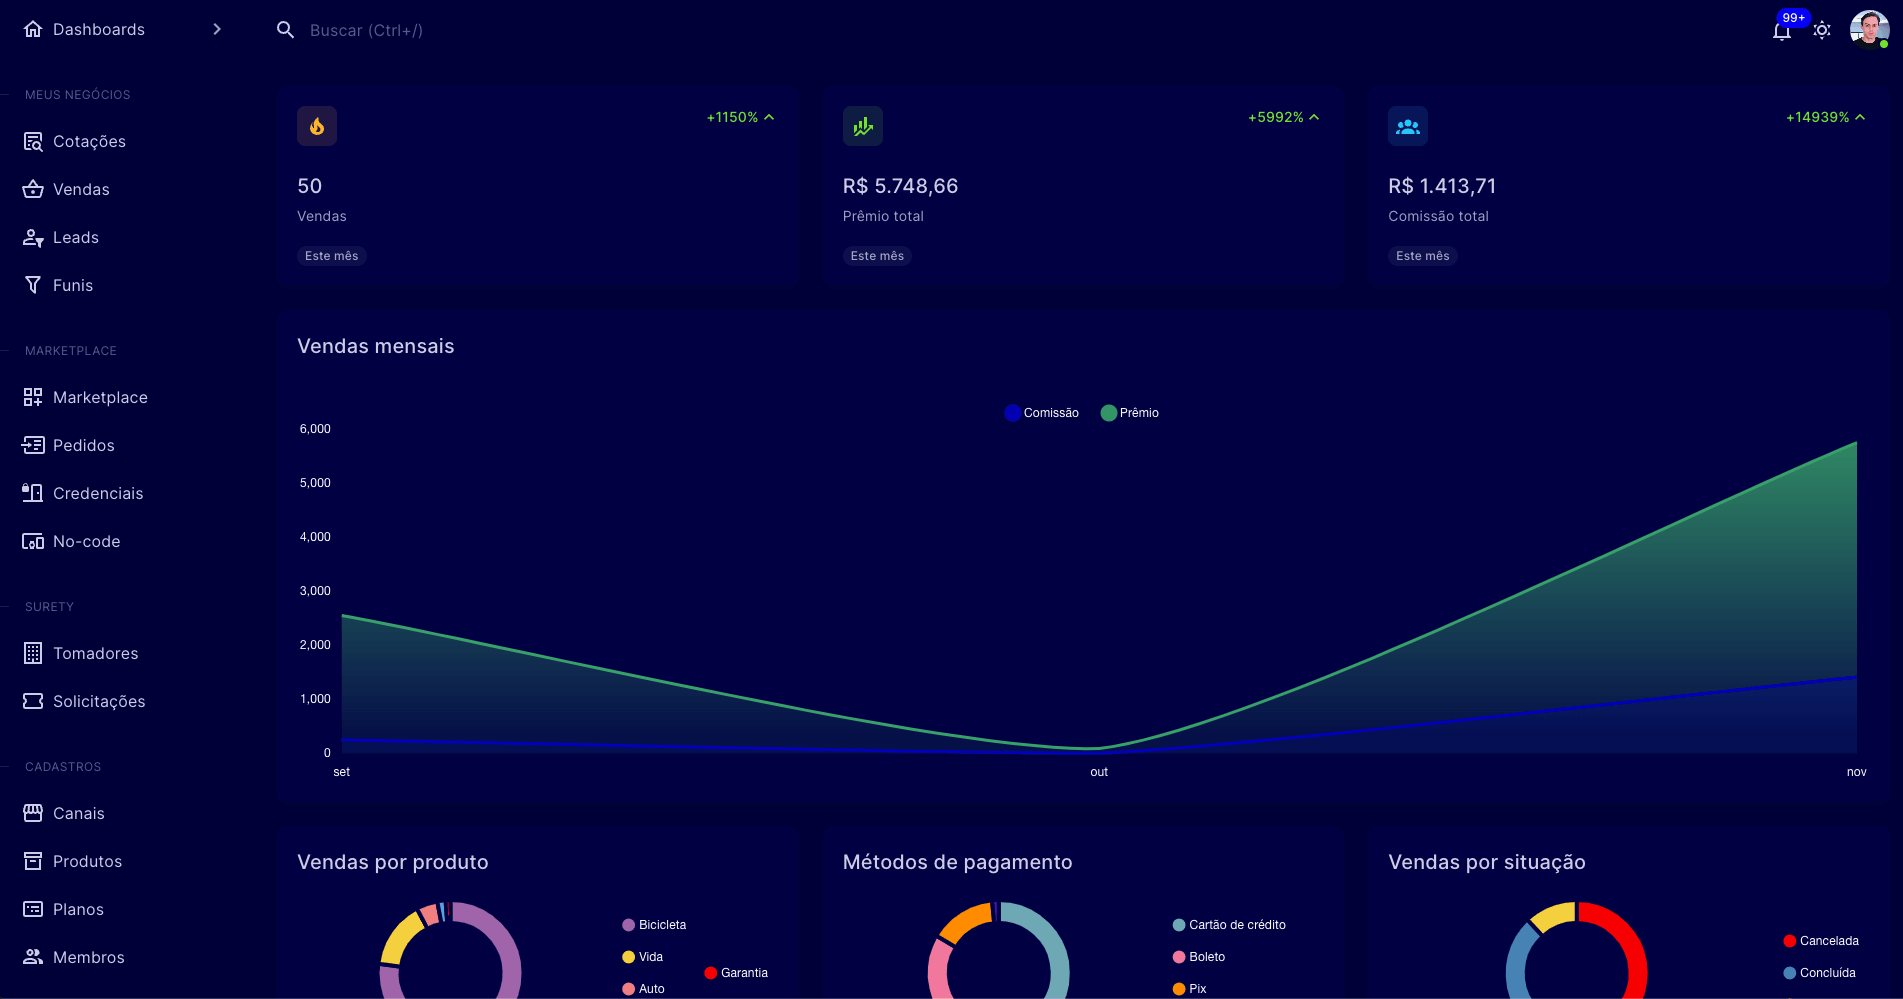This screenshot has height=999, width=1903.
Task: Toggle light/dark theme sun icon
Action: tap(1822, 30)
